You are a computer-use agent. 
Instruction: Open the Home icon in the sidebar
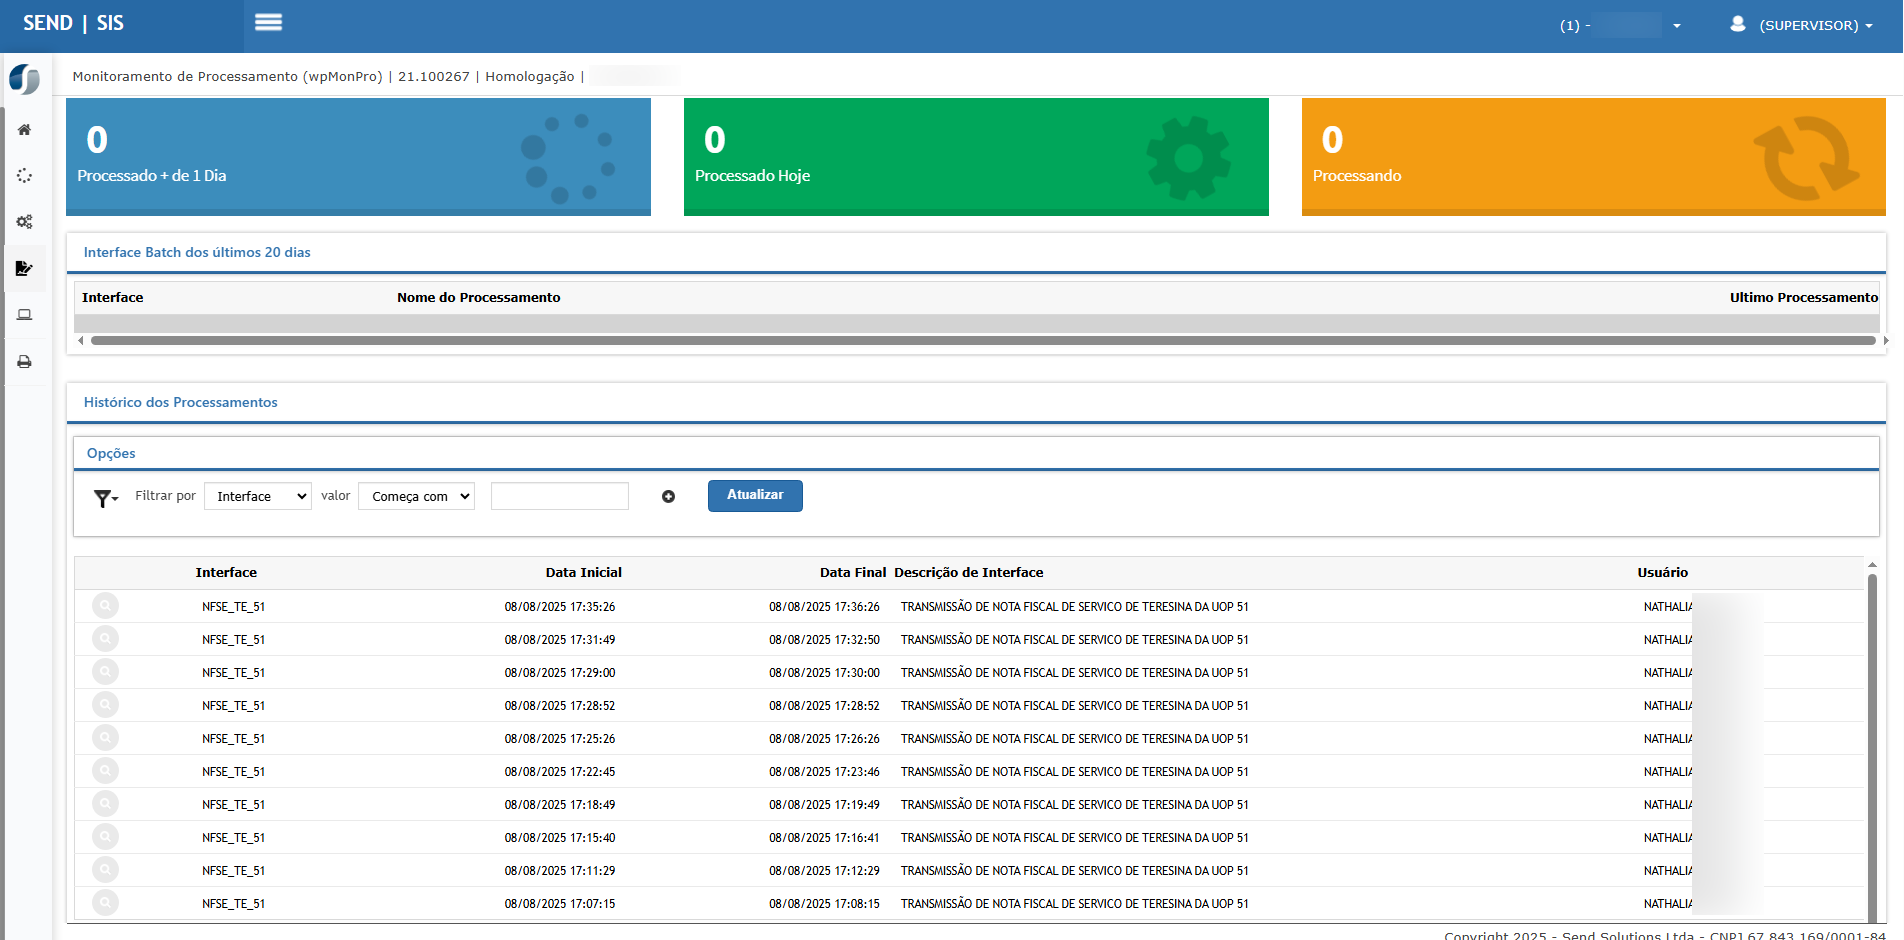pyautogui.click(x=25, y=130)
